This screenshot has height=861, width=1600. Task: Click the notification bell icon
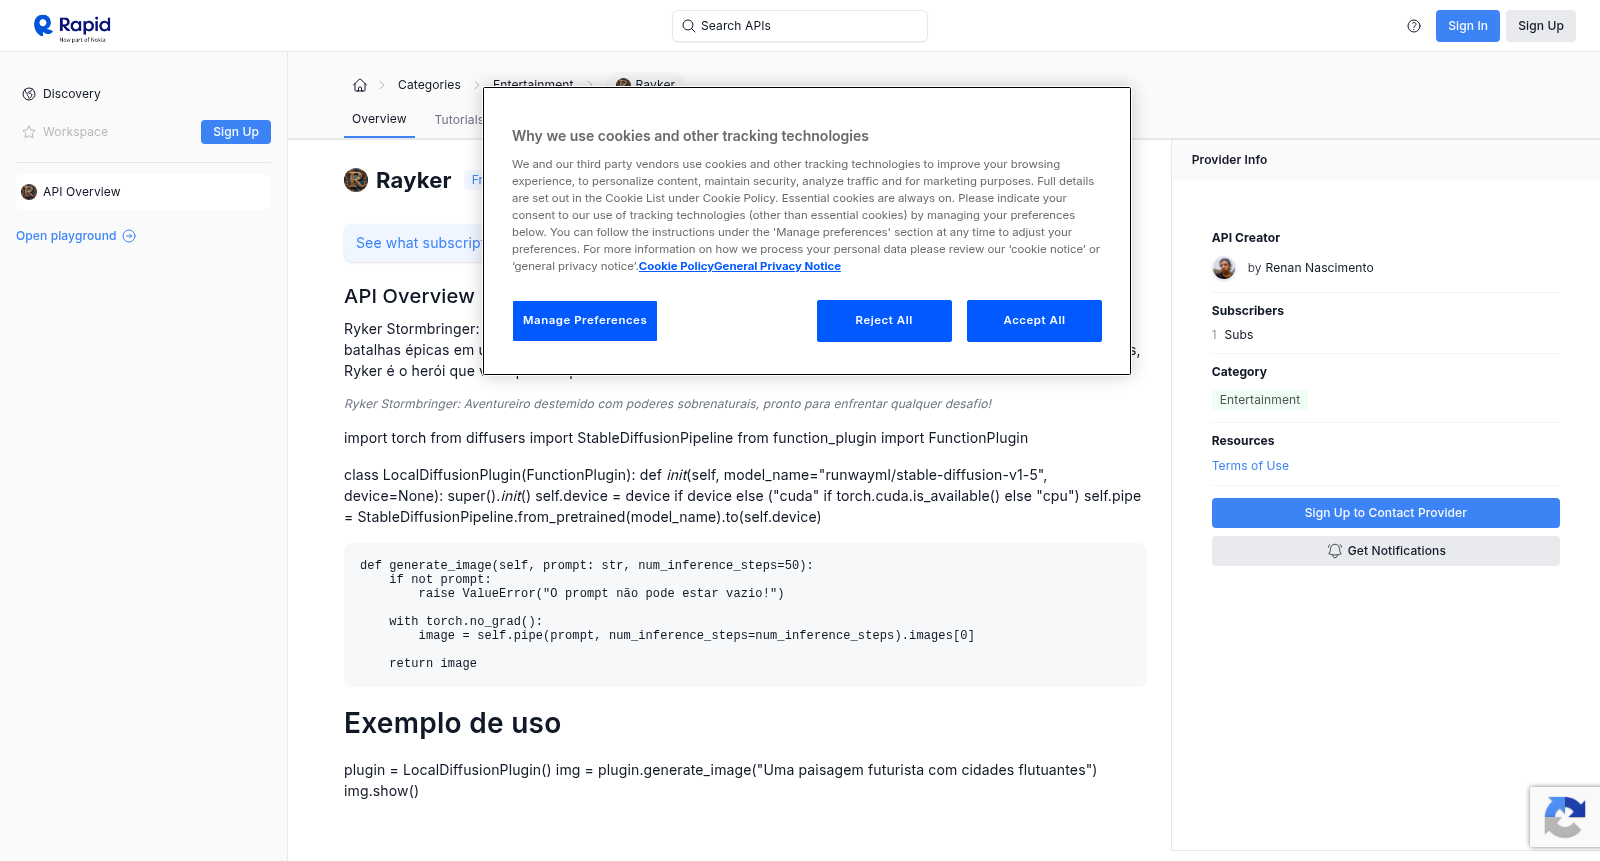[x=1335, y=551]
